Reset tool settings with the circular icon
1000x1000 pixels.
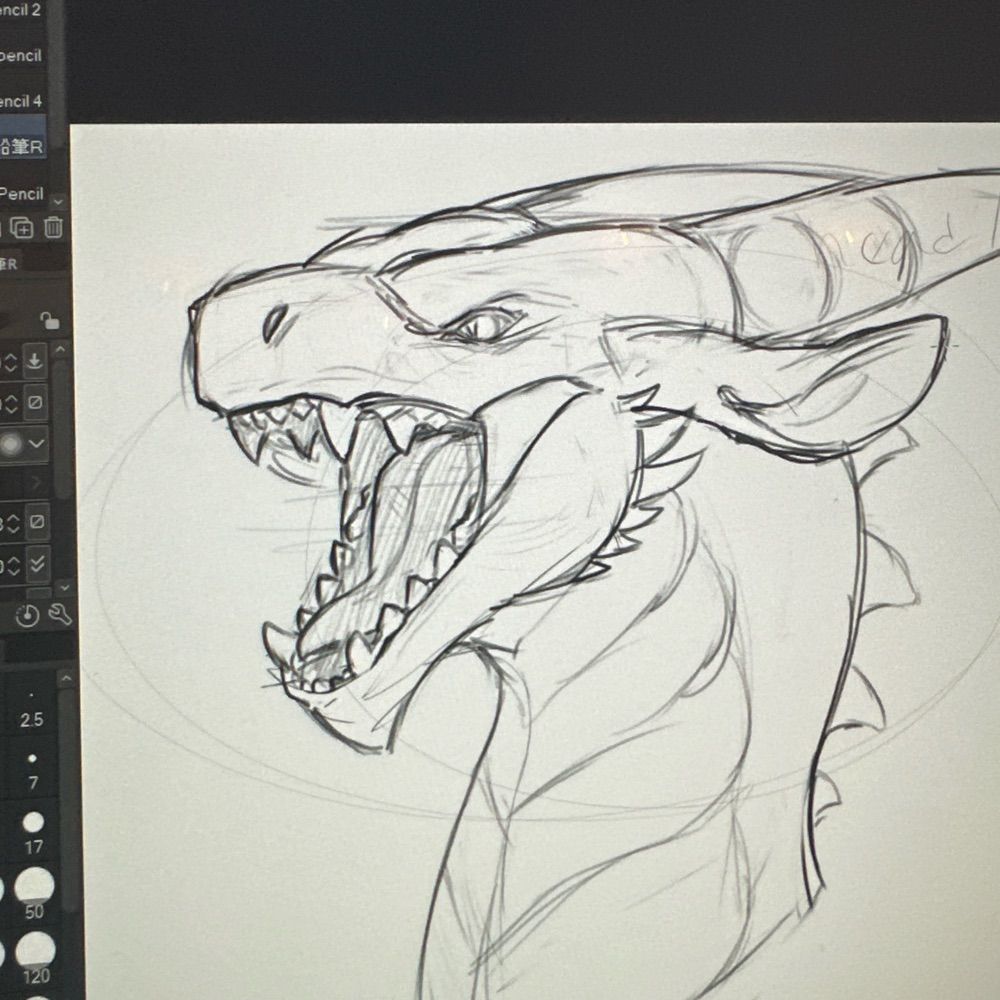pos(27,615)
